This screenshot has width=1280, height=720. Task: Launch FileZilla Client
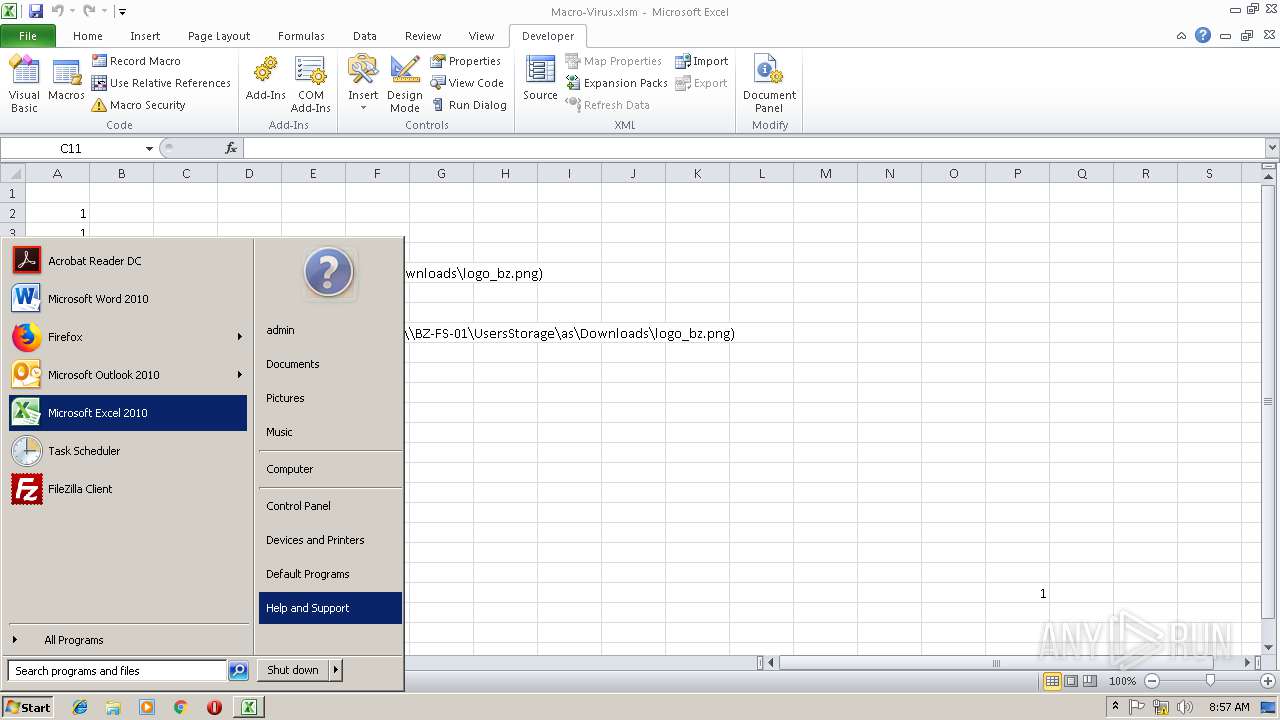(x=128, y=489)
